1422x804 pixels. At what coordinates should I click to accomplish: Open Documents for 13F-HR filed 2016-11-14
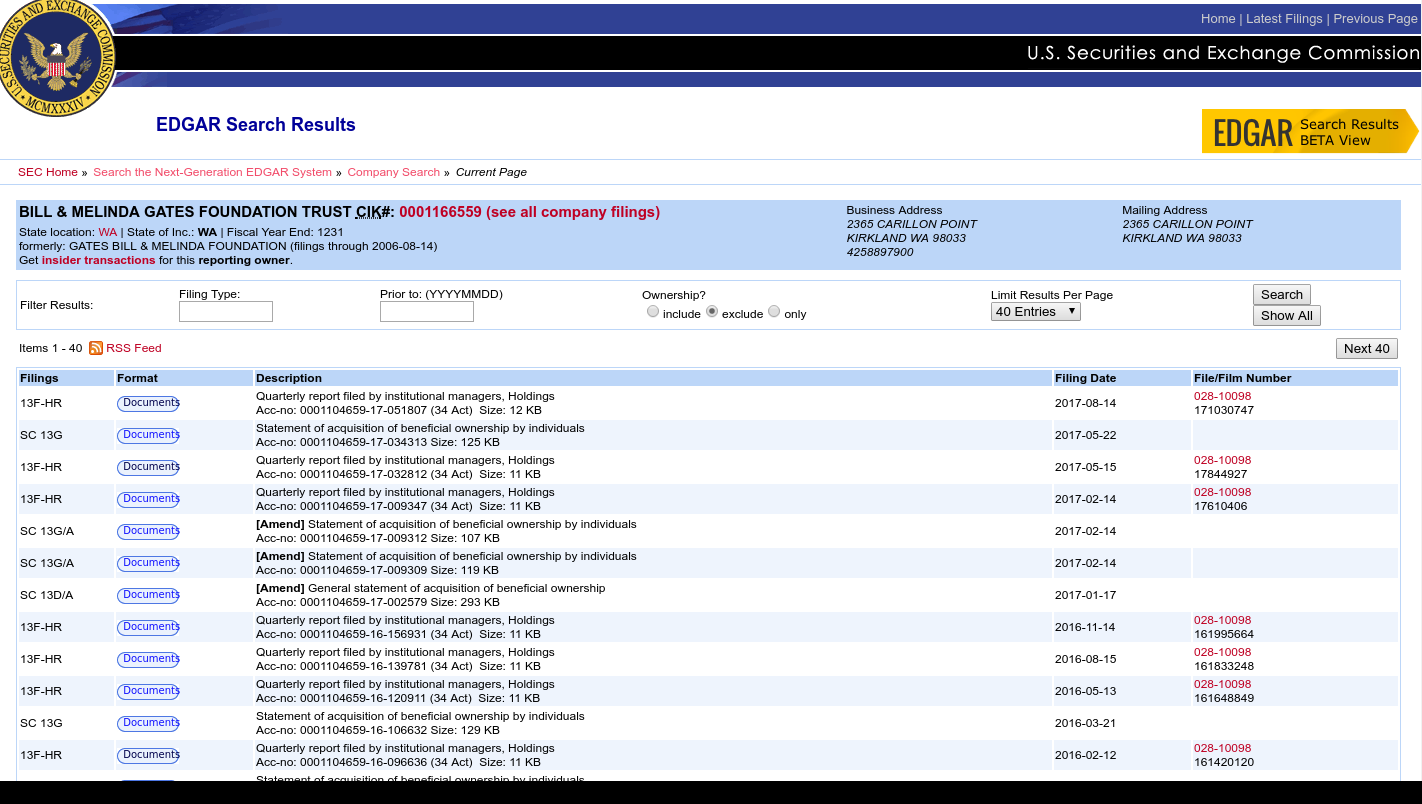pos(148,627)
